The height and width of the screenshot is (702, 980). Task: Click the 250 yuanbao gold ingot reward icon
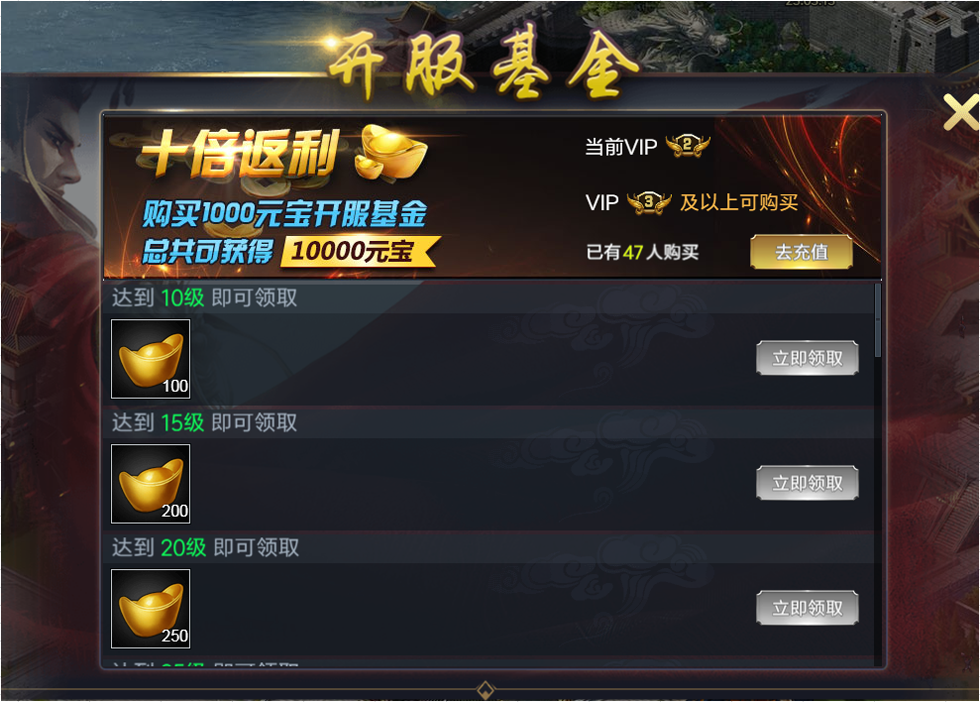(x=150, y=609)
